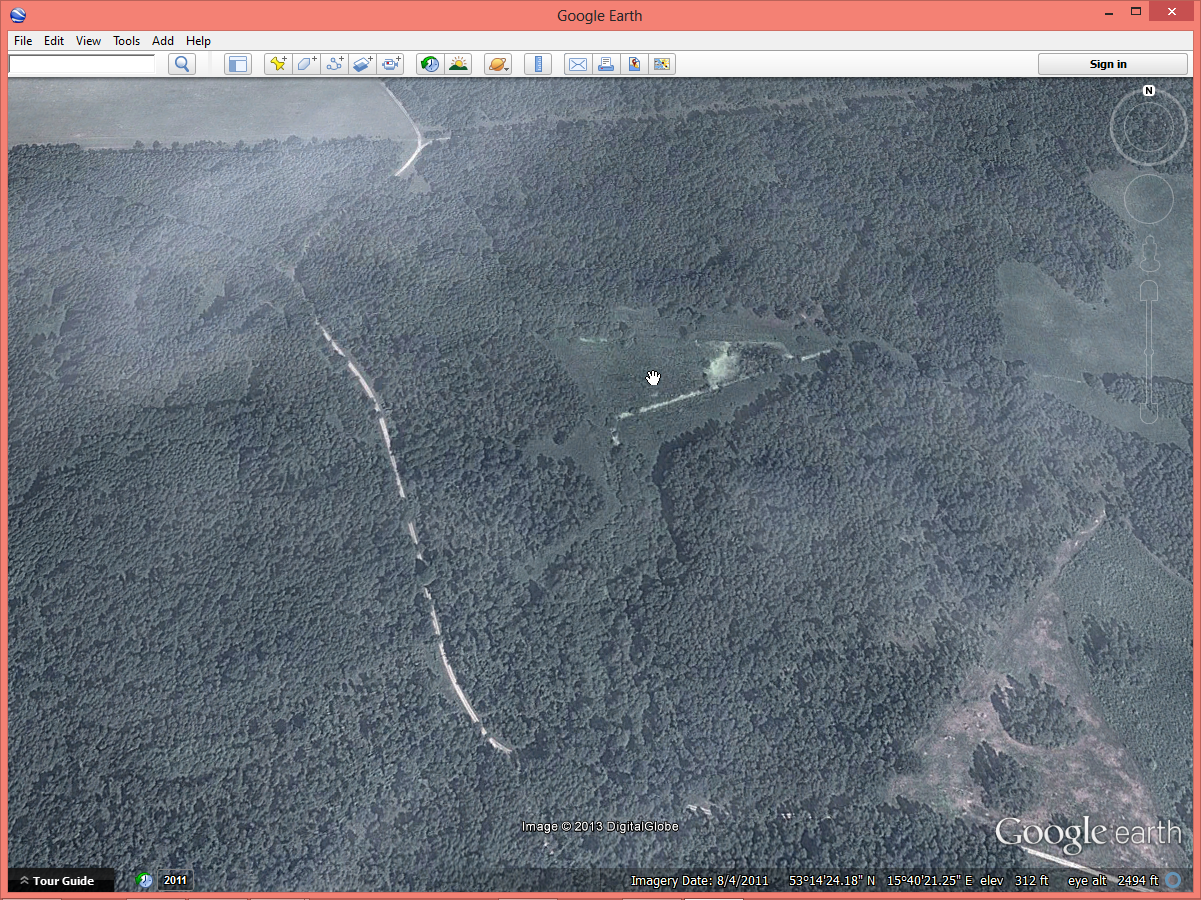Click the zoom slider on the map
Image resolution: width=1201 pixels, height=900 pixels.
[x=1149, y=350]
